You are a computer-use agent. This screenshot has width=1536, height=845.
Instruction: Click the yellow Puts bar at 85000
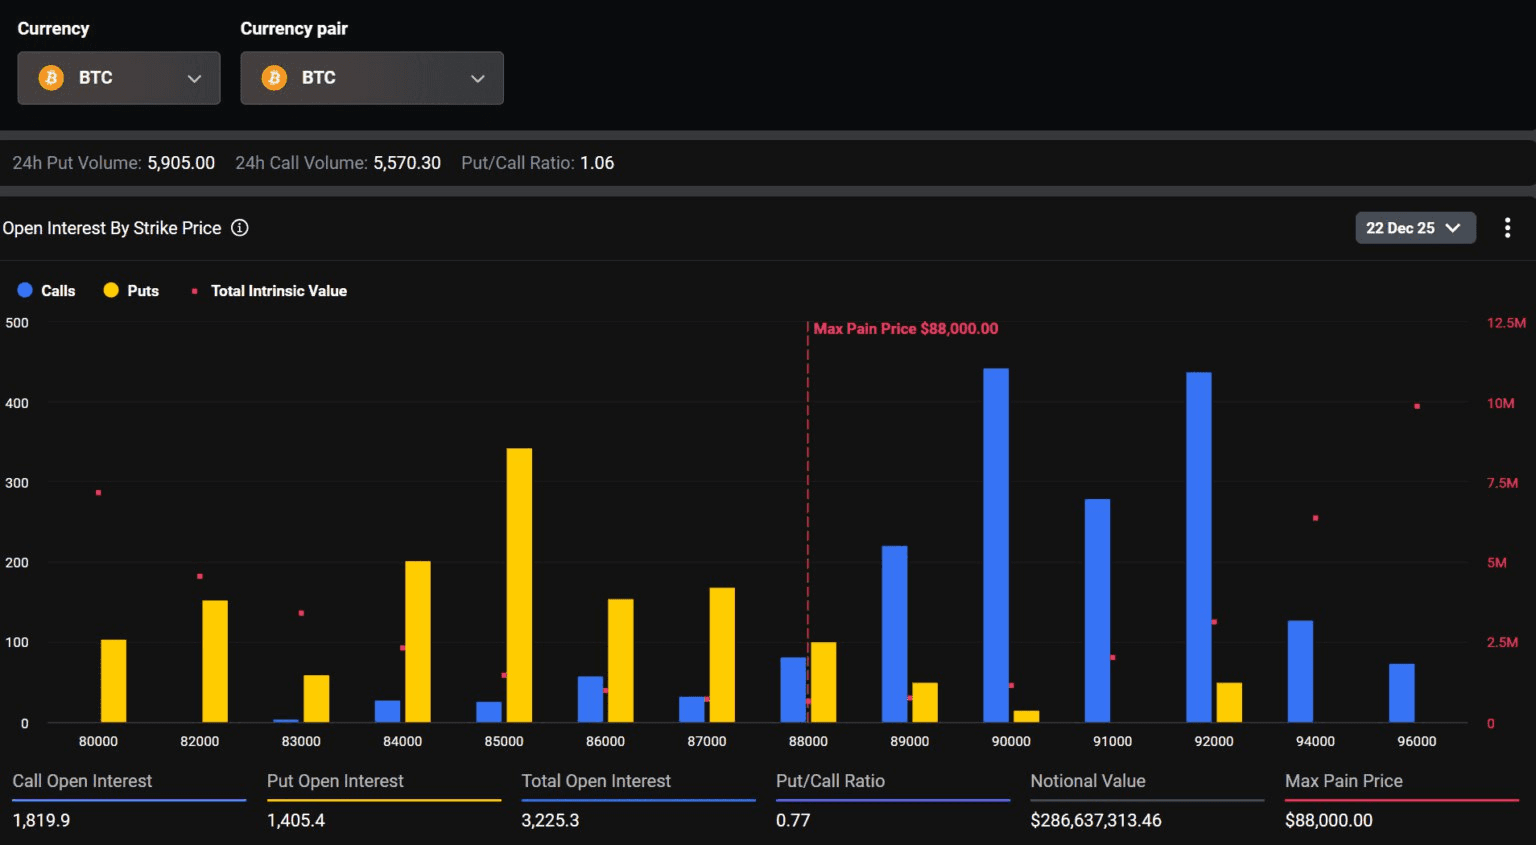pos(519,585)
